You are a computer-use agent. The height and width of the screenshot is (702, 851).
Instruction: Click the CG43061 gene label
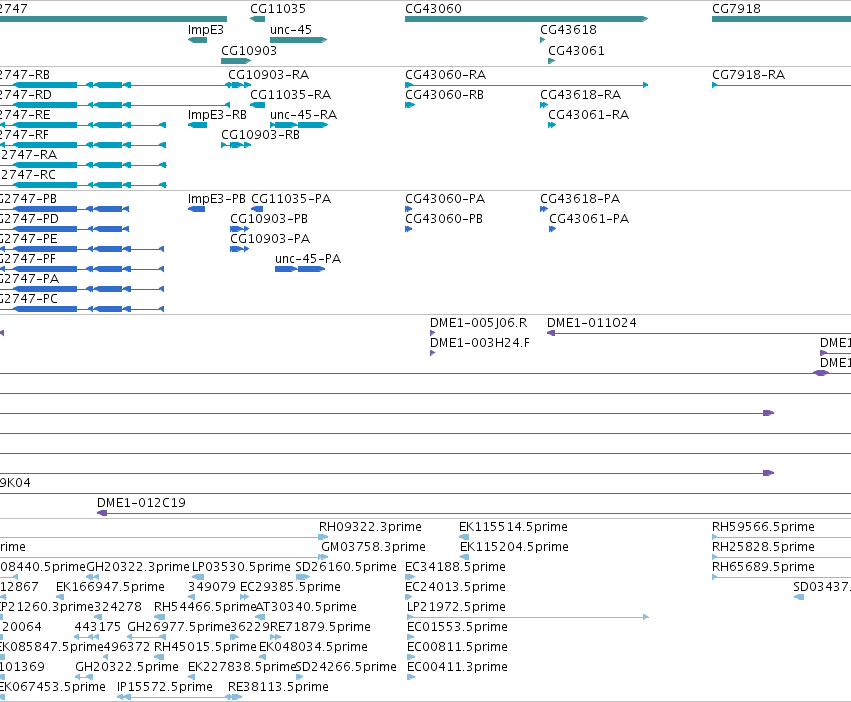click(576, 50)
